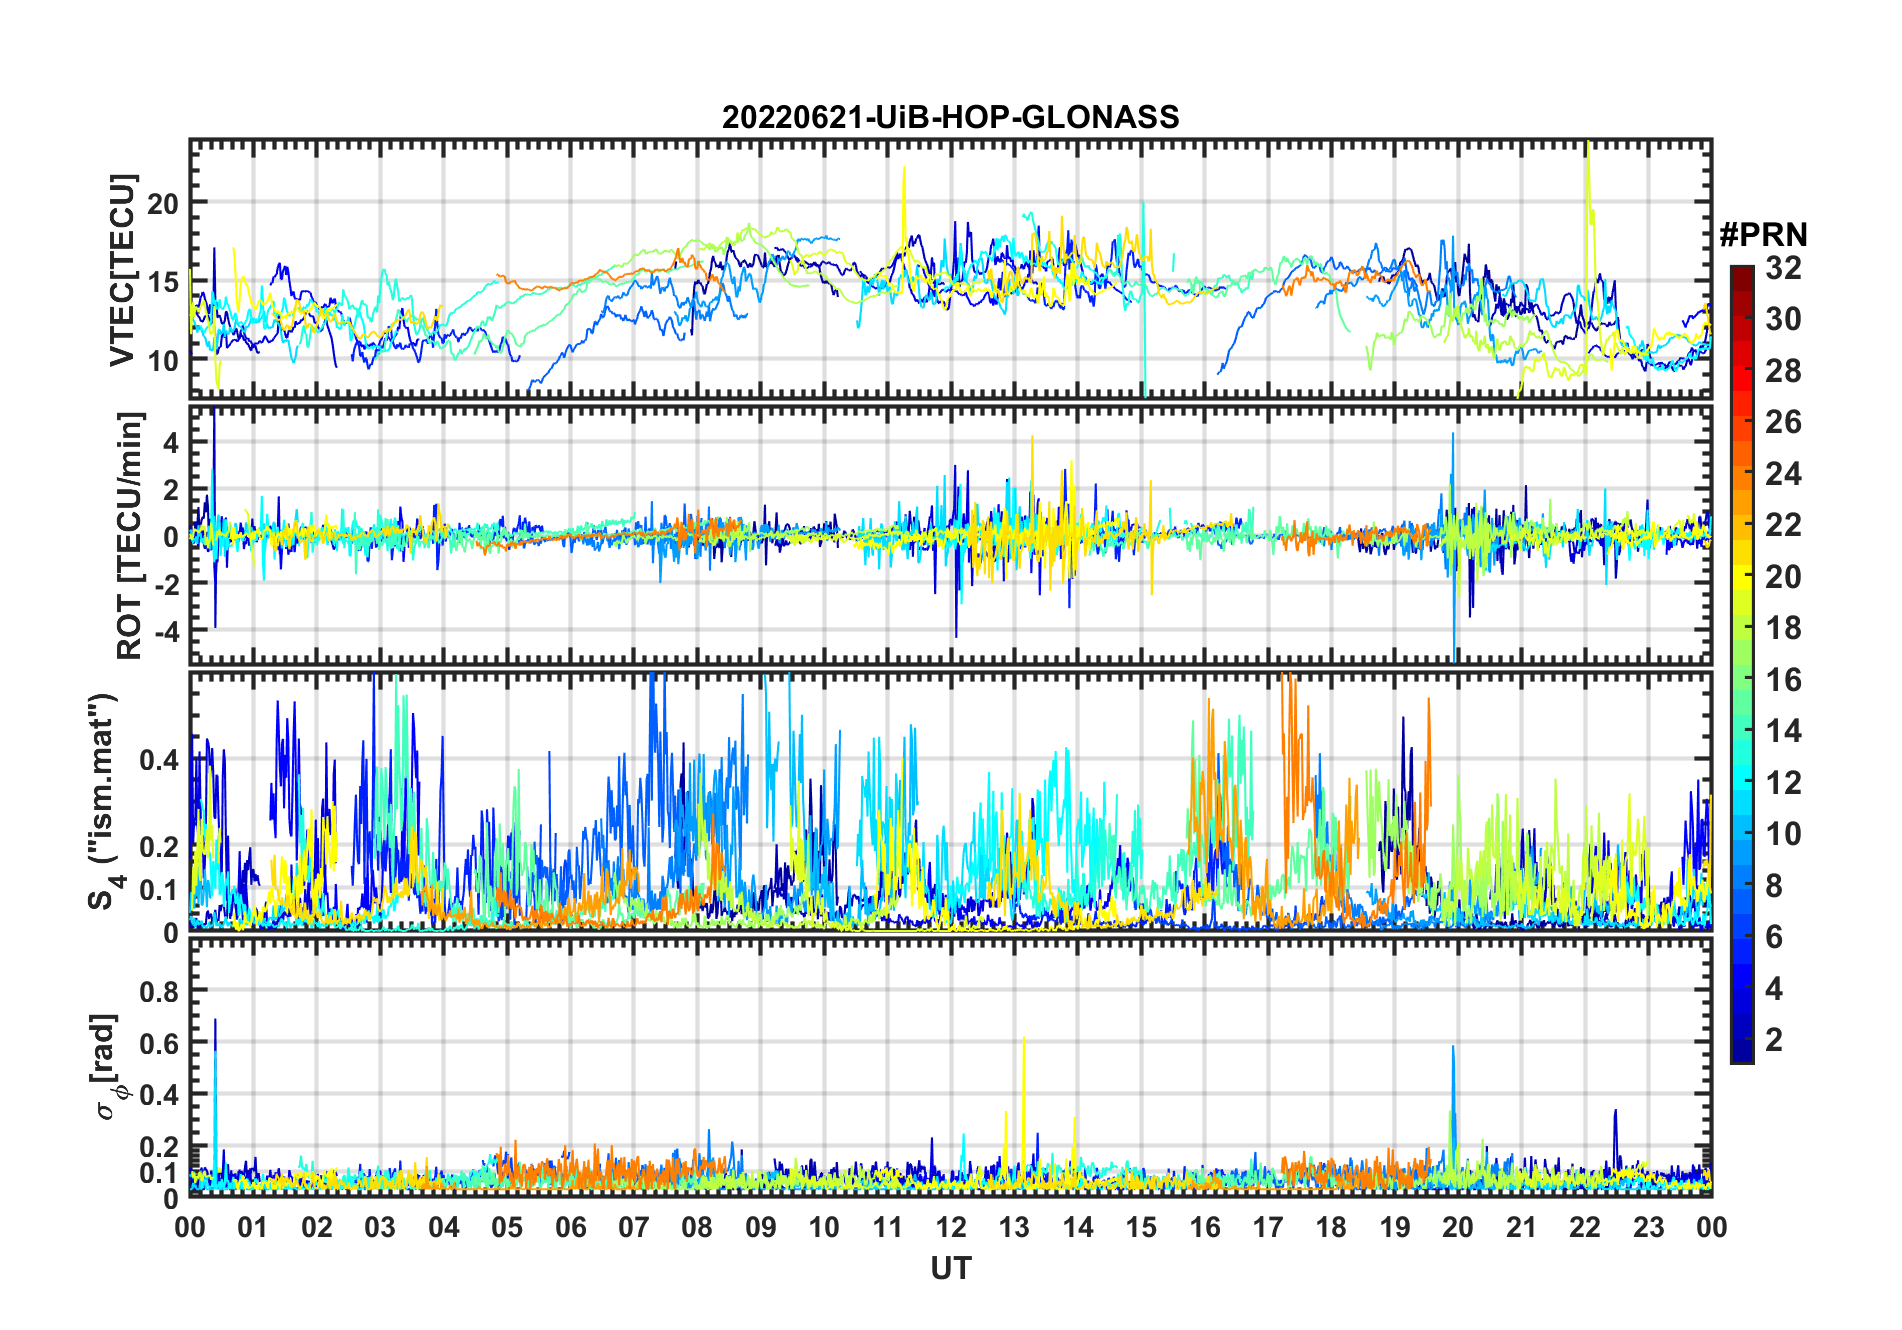Click the S4 ("ism.mat") y-axis label
1902x1330 pixels.
(102, 802)
